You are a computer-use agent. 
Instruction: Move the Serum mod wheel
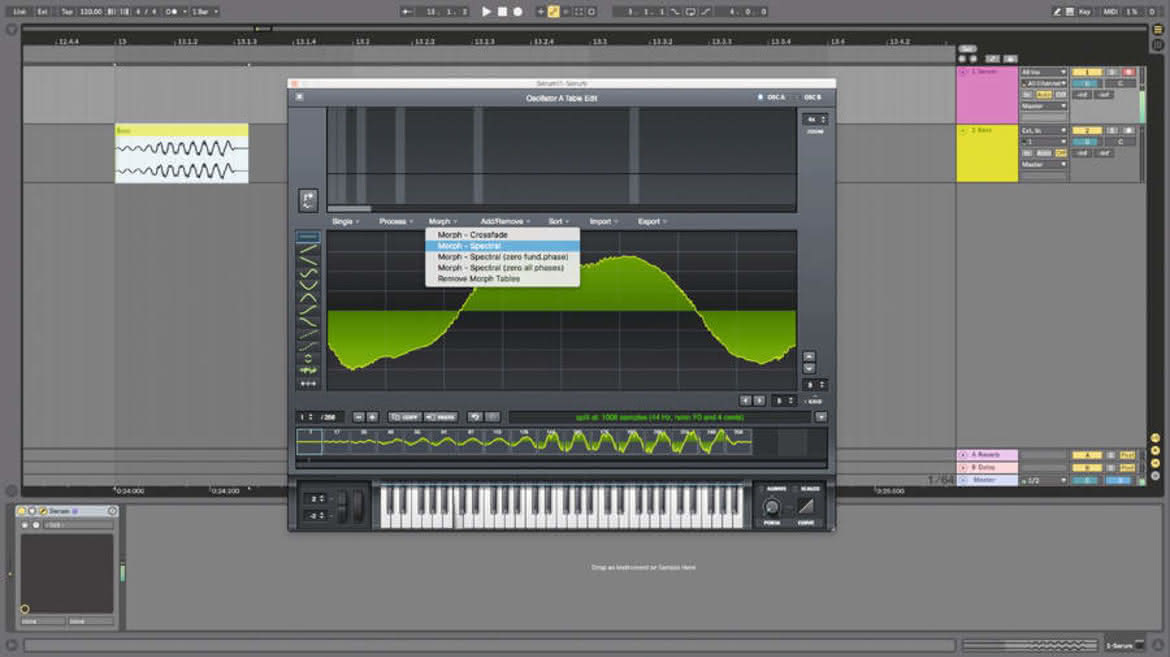tap(358, 507)
